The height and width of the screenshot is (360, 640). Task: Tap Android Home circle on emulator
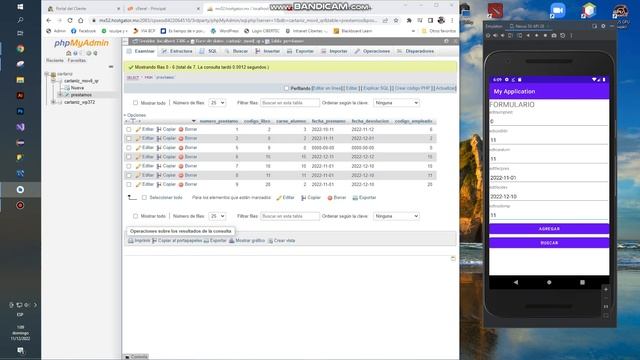[549, 282]
